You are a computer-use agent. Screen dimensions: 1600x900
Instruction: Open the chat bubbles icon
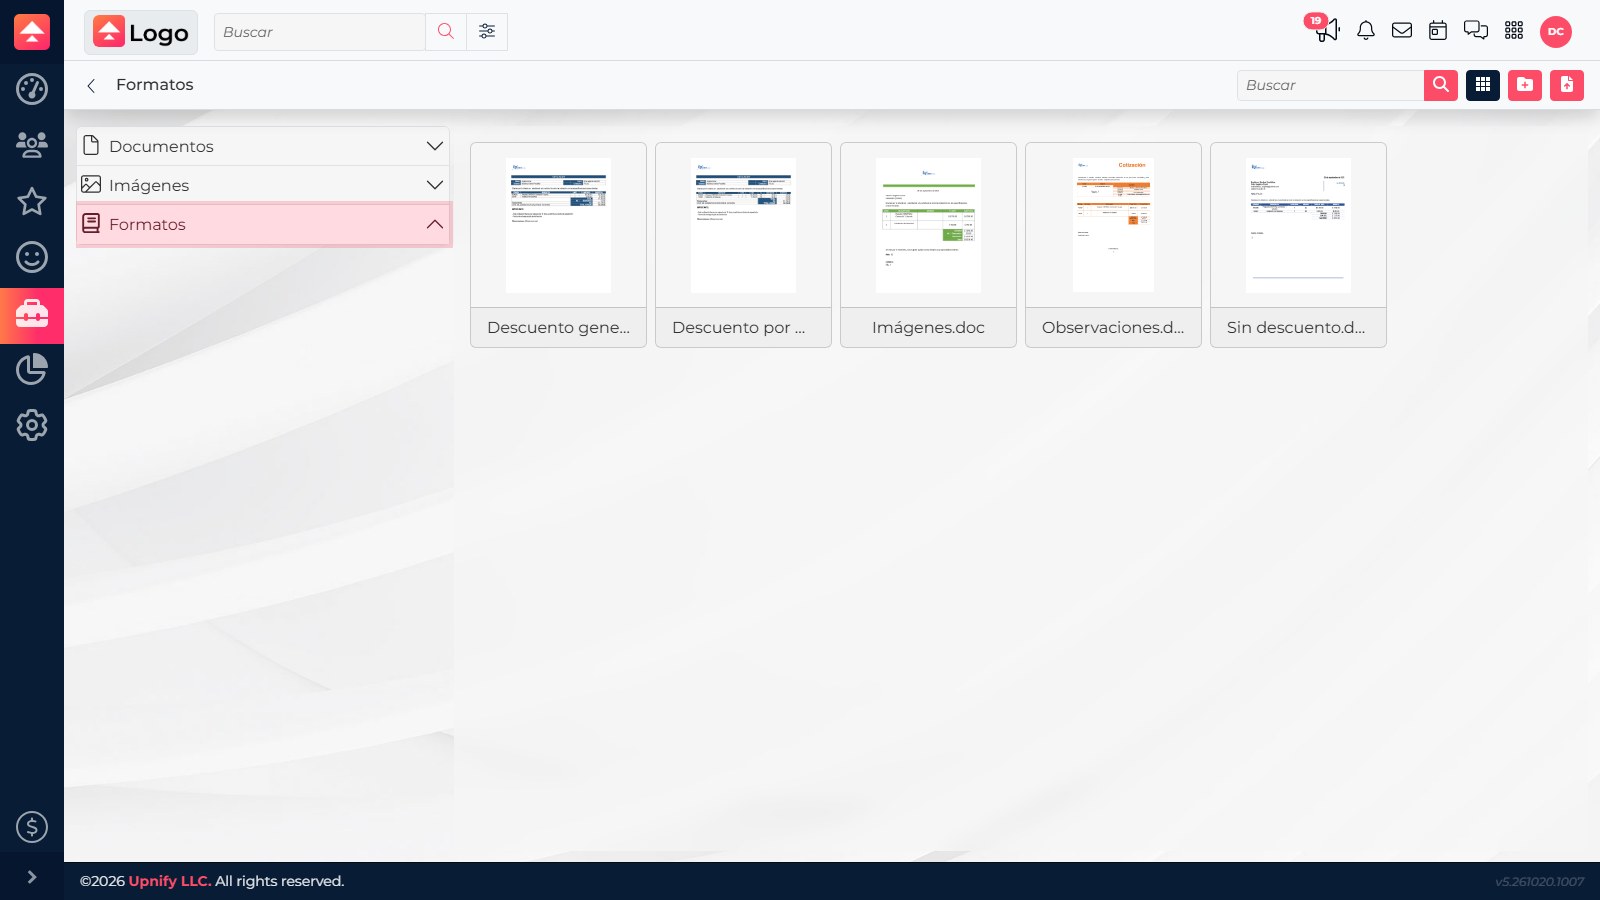[1476, 31]
